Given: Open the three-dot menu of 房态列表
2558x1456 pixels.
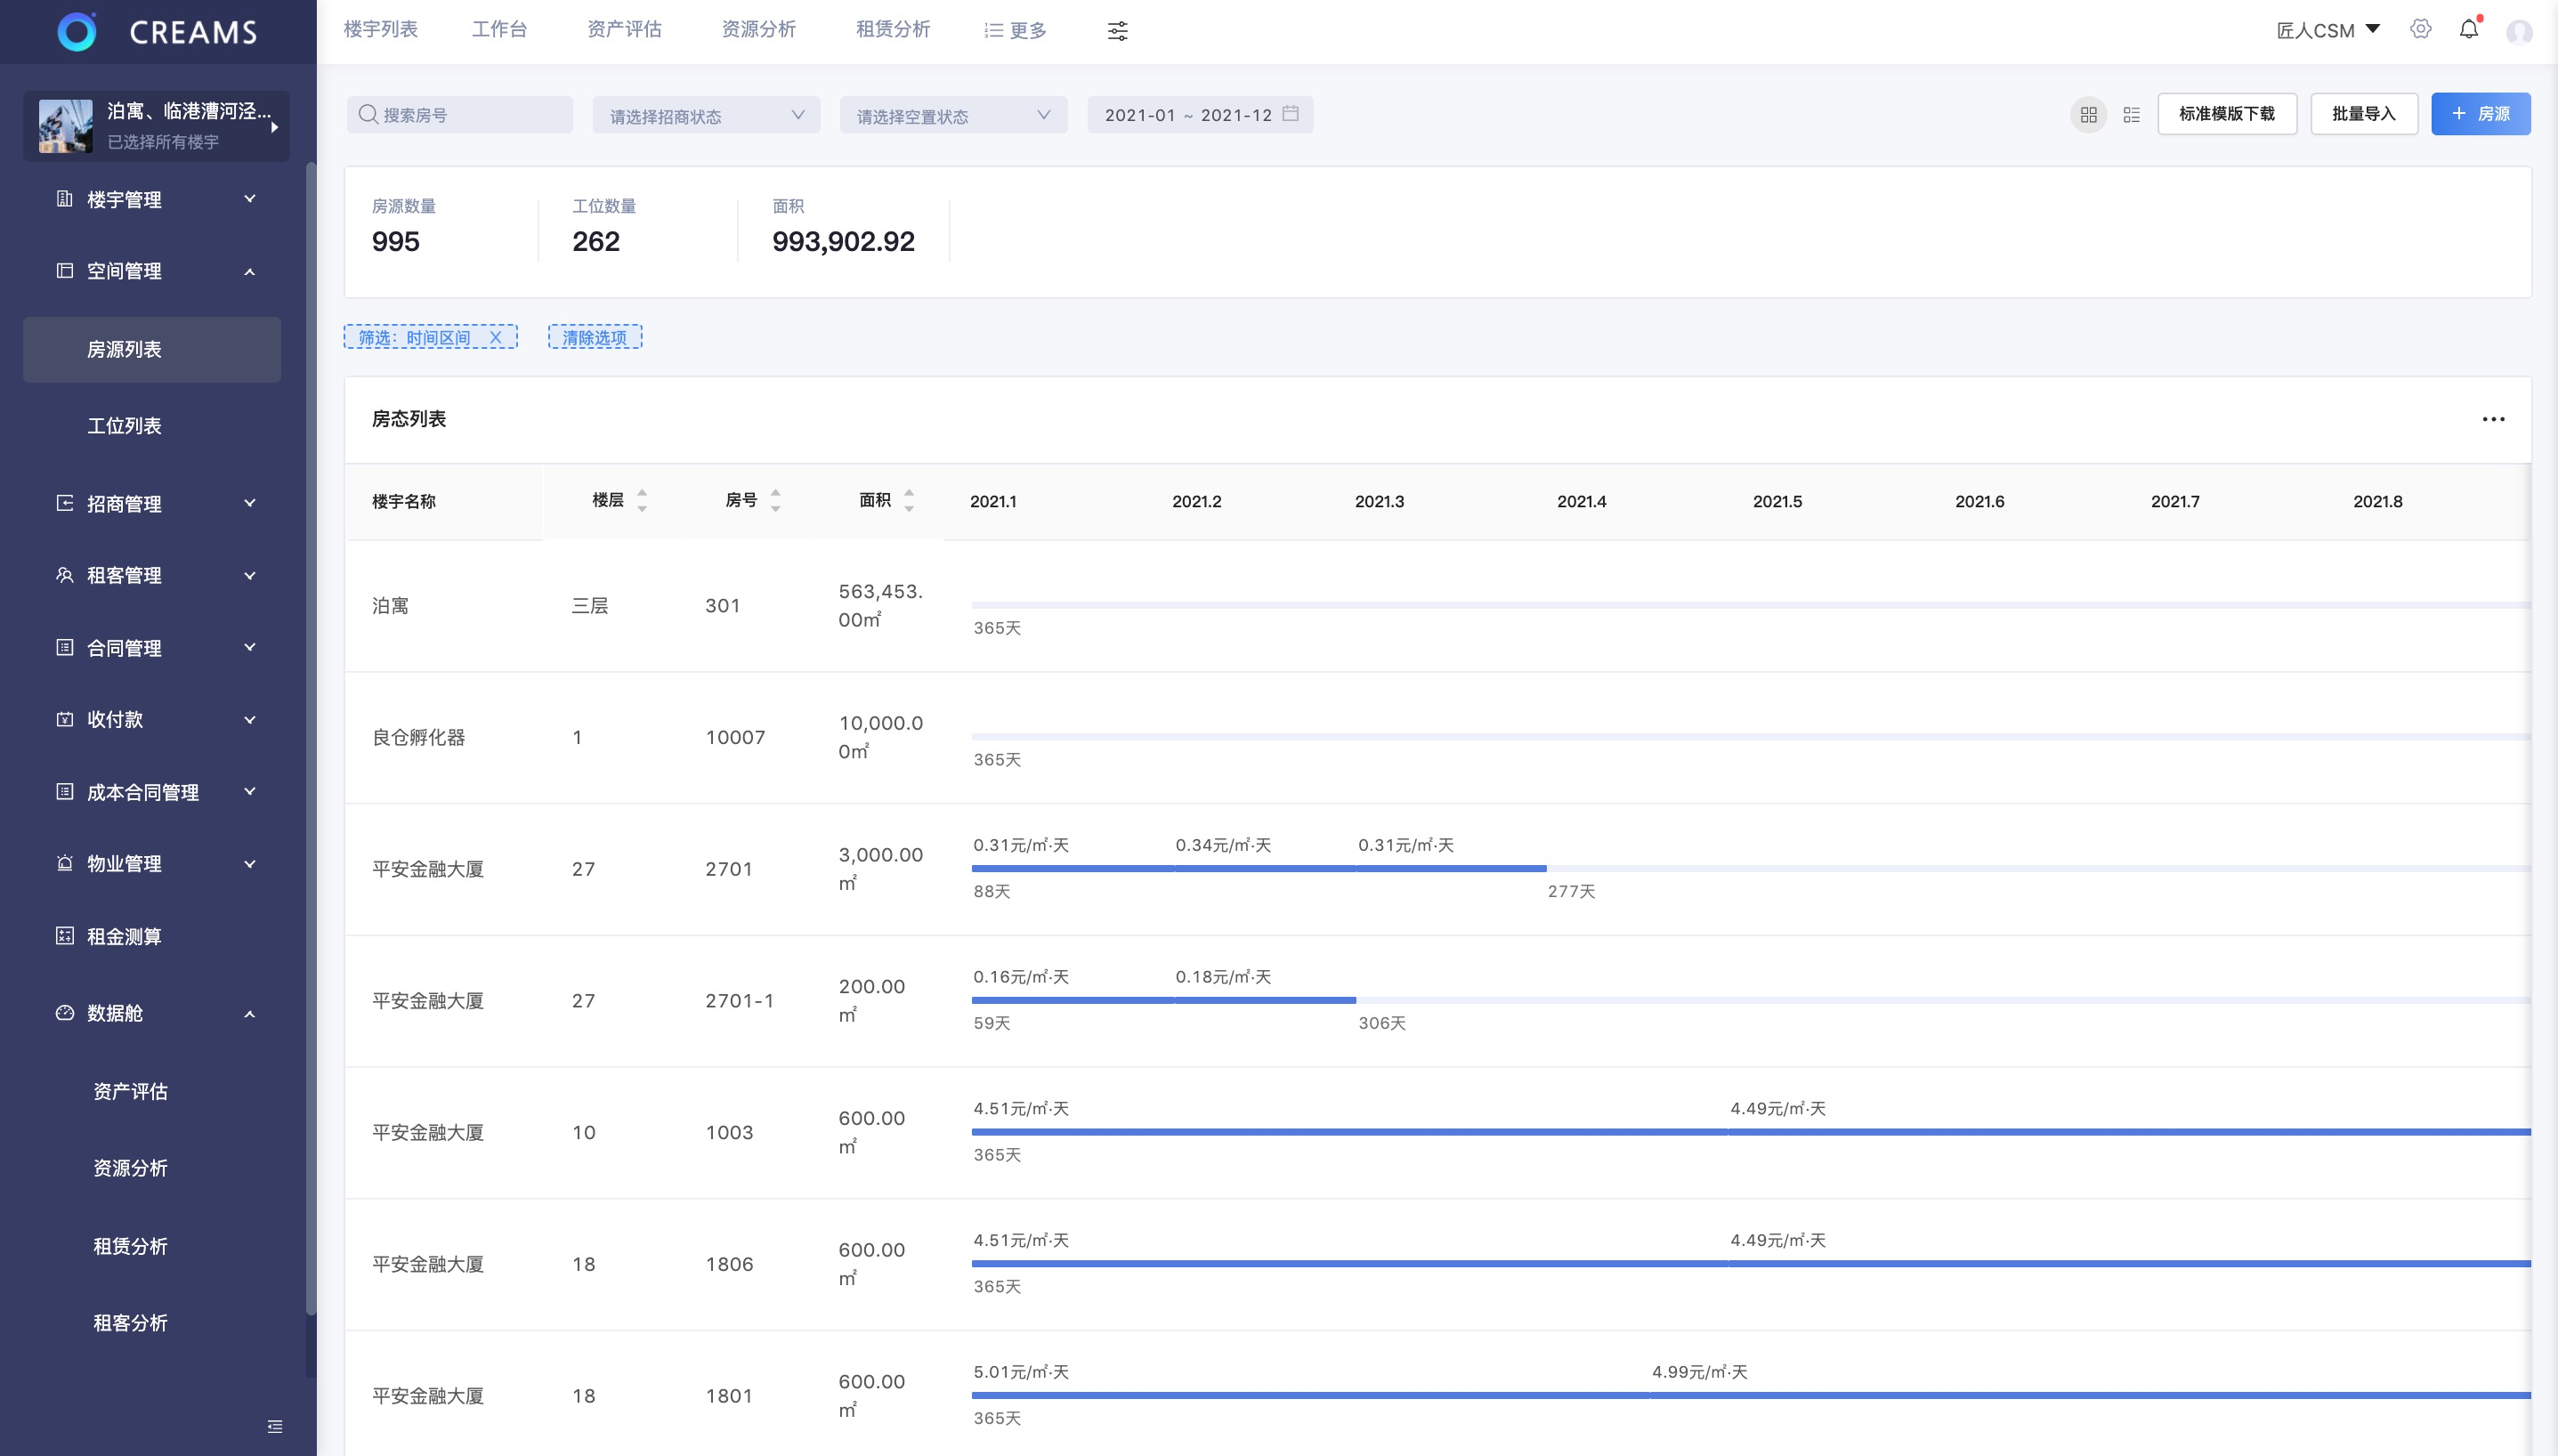Looking at the screenshot, I should [2493, 419].
